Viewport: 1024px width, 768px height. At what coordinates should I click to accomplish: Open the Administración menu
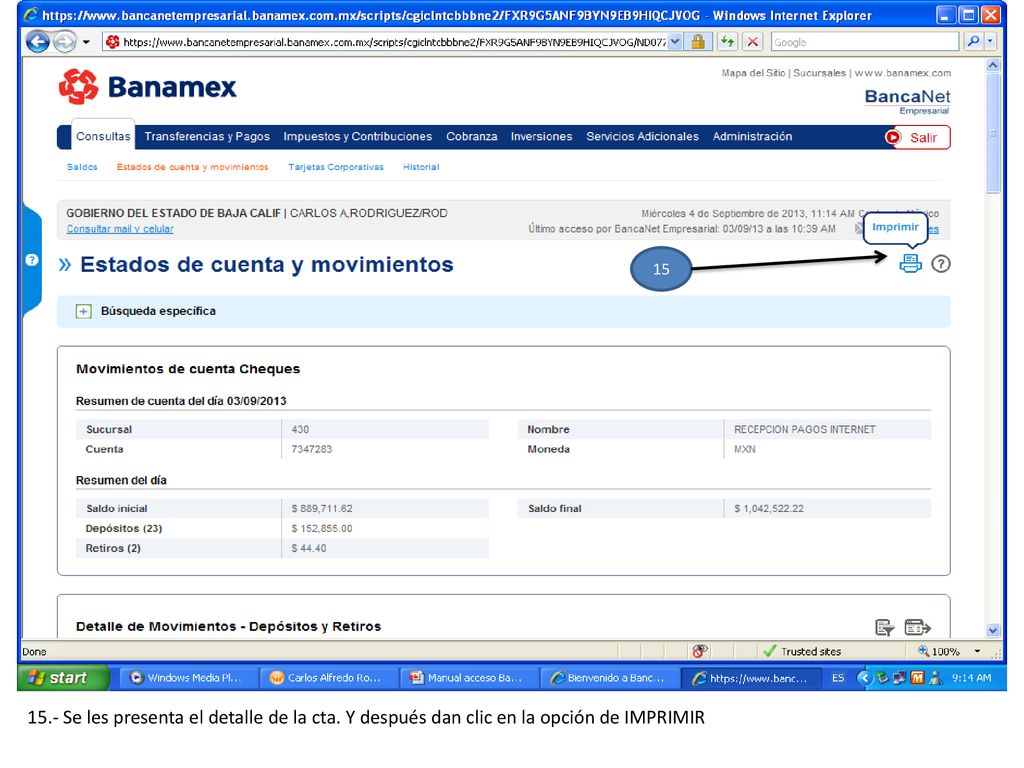pos(752,136)
